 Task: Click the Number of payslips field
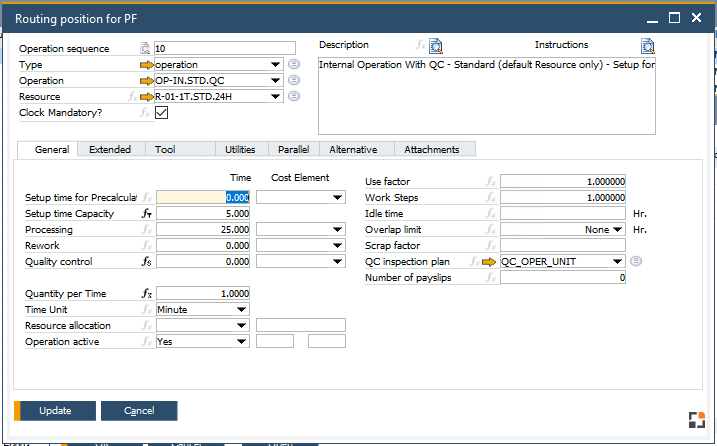(563, 278)
